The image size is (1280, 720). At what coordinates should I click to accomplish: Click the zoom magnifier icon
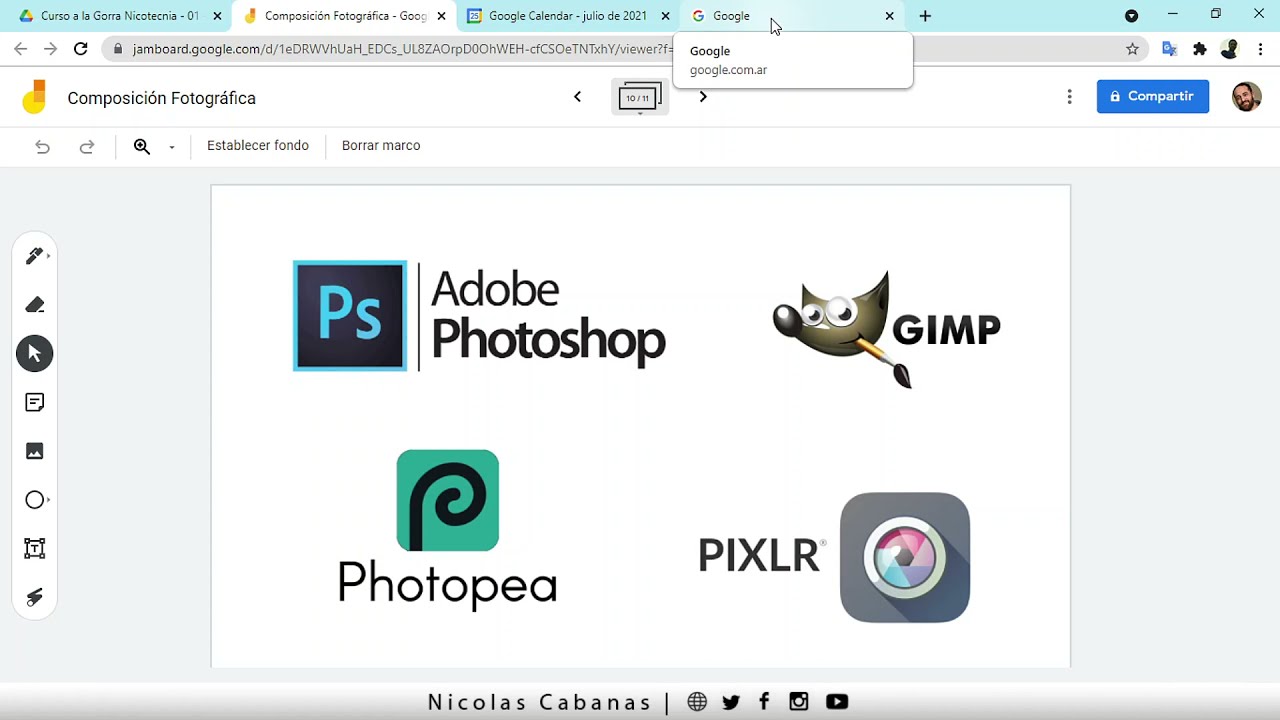click(142, 147)
